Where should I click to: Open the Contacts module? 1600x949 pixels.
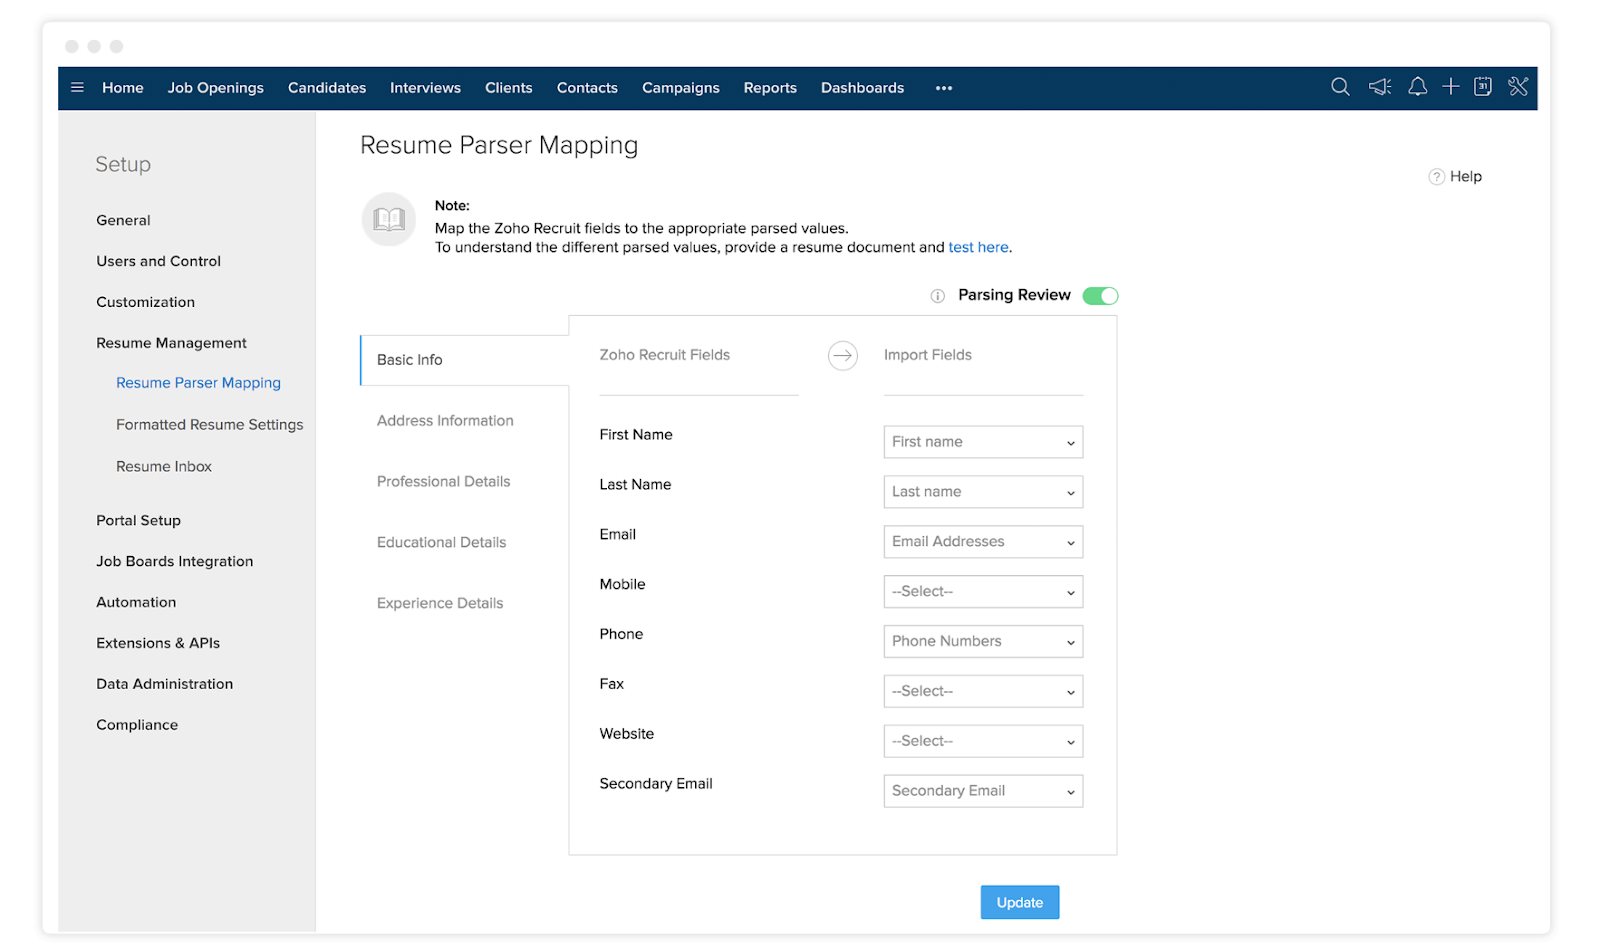tap(587, 88)
